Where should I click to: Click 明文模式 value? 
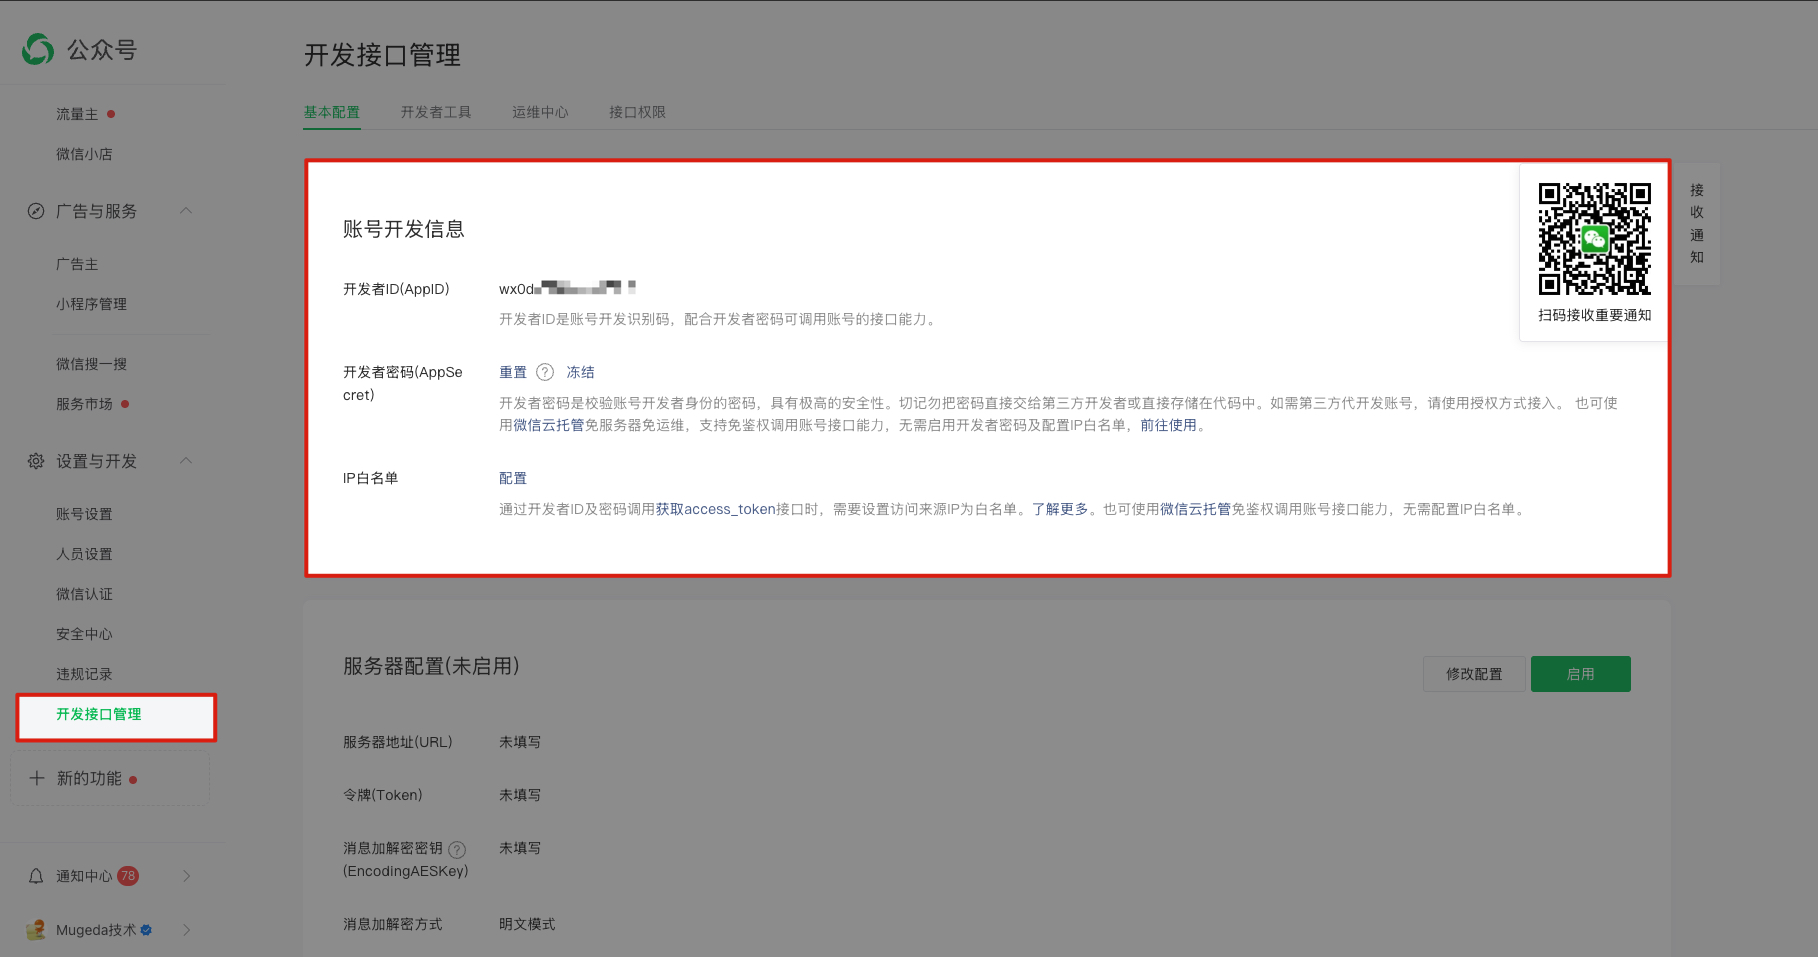[527, 924]
